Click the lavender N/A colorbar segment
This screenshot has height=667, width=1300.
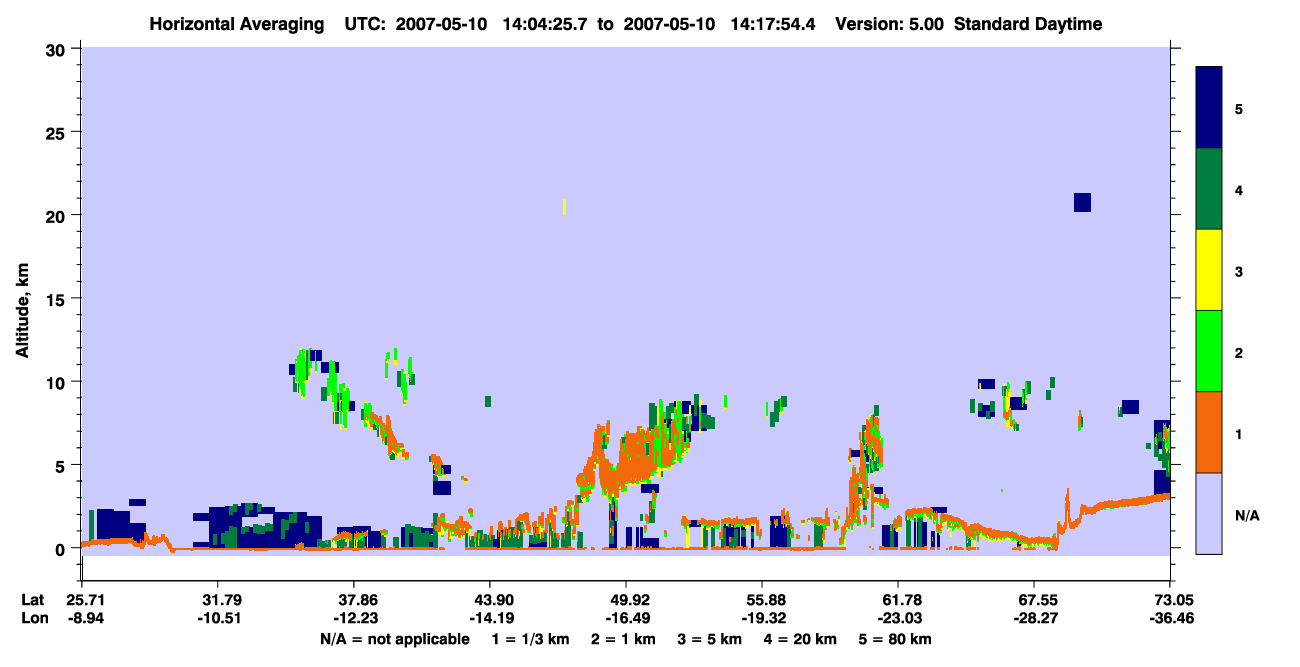[1209, 513]
